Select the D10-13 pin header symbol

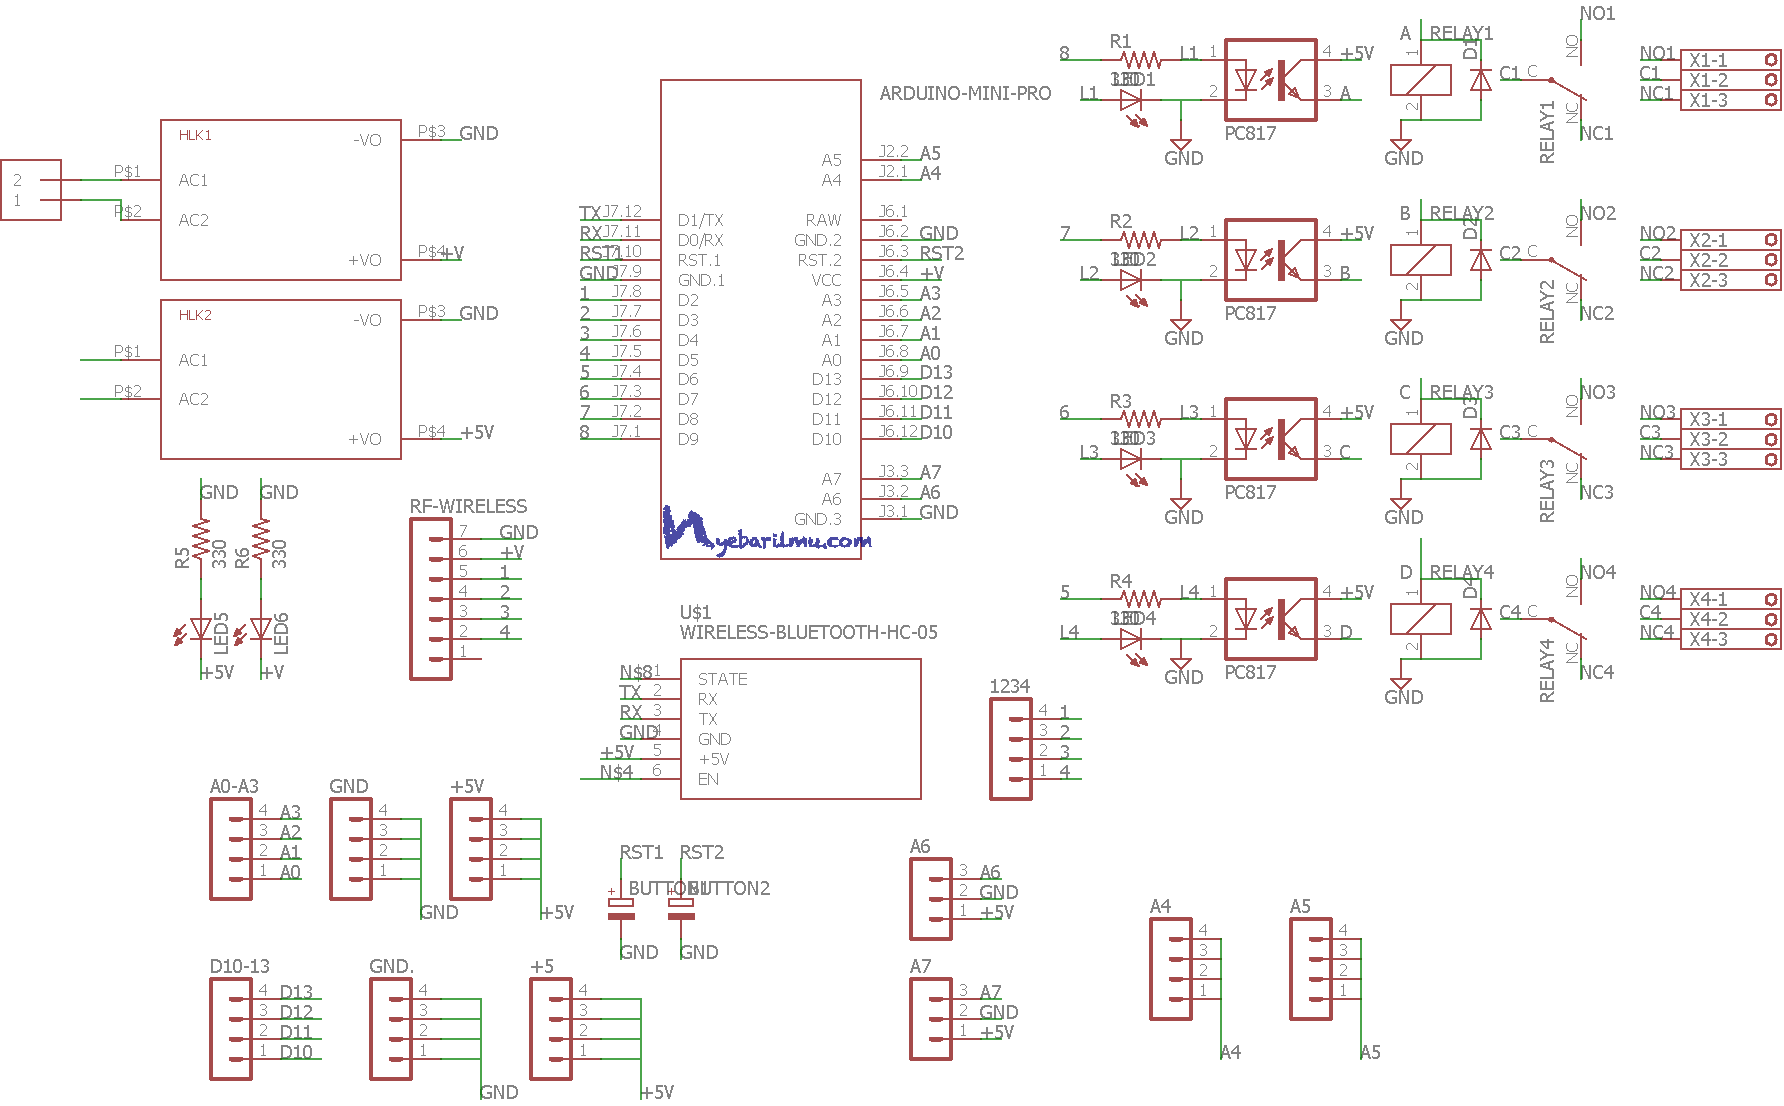[x=231, y=1029]
